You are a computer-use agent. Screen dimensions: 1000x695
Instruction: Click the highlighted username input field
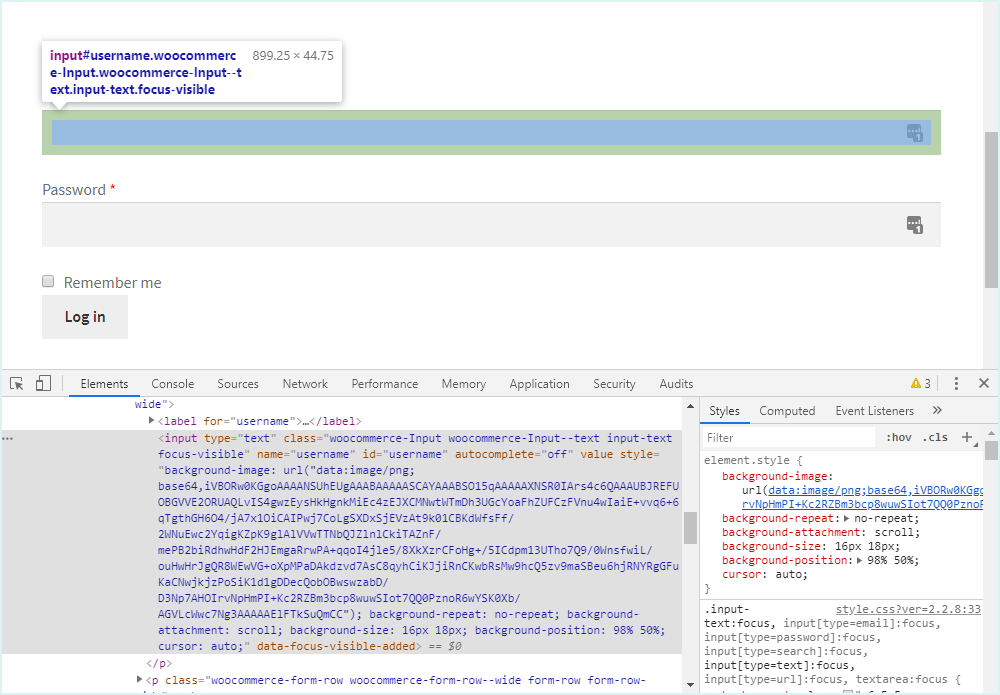(491, 133)
